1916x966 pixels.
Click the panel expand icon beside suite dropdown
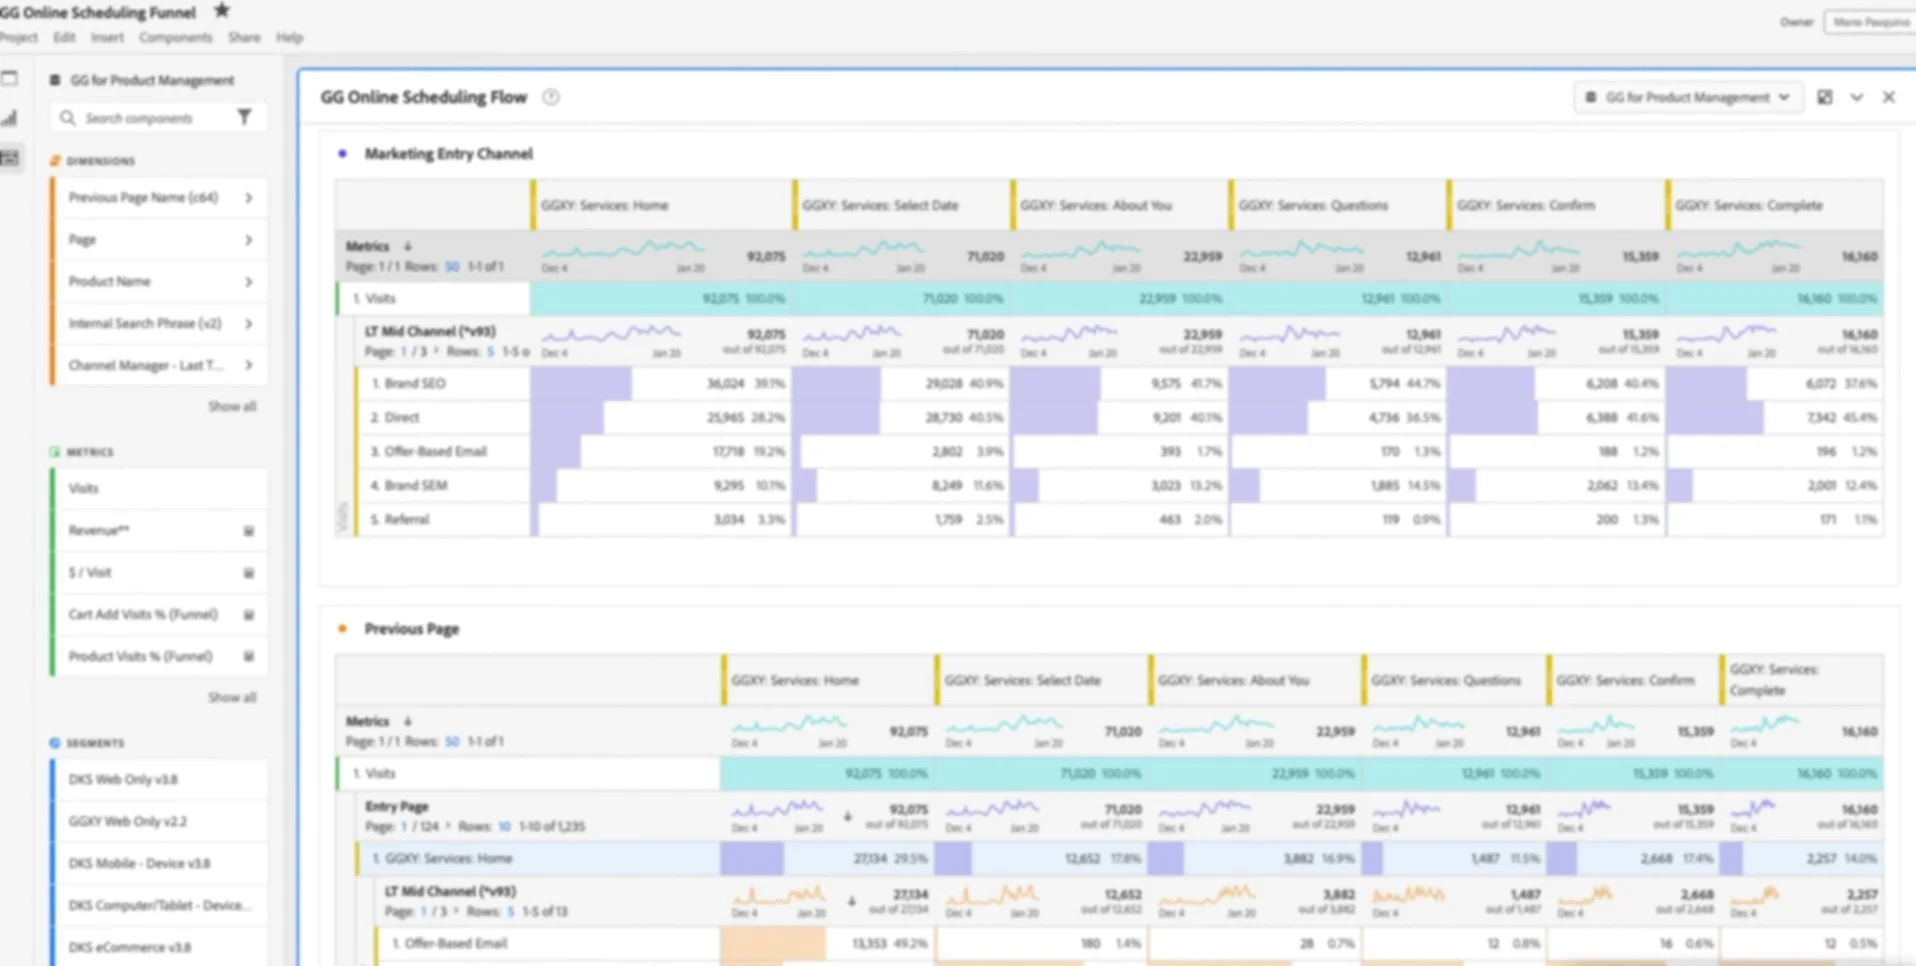point(1825,97)
